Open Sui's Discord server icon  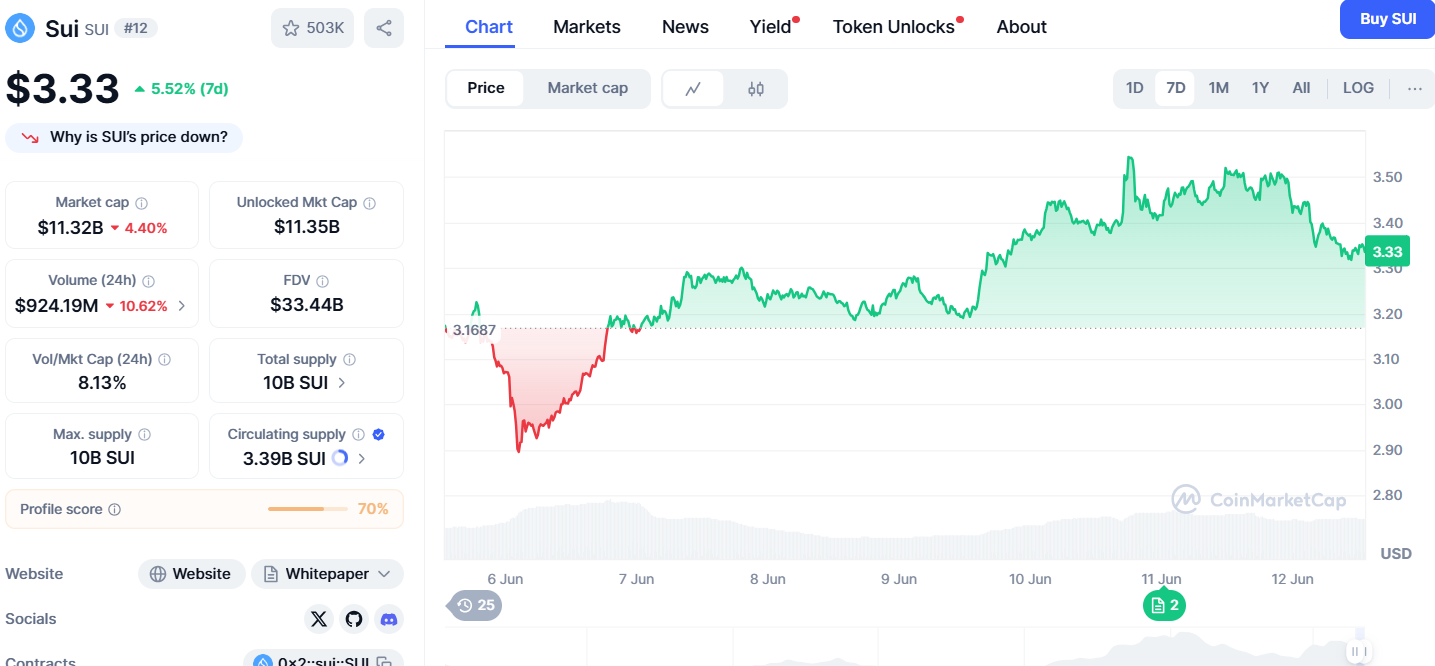389,619
